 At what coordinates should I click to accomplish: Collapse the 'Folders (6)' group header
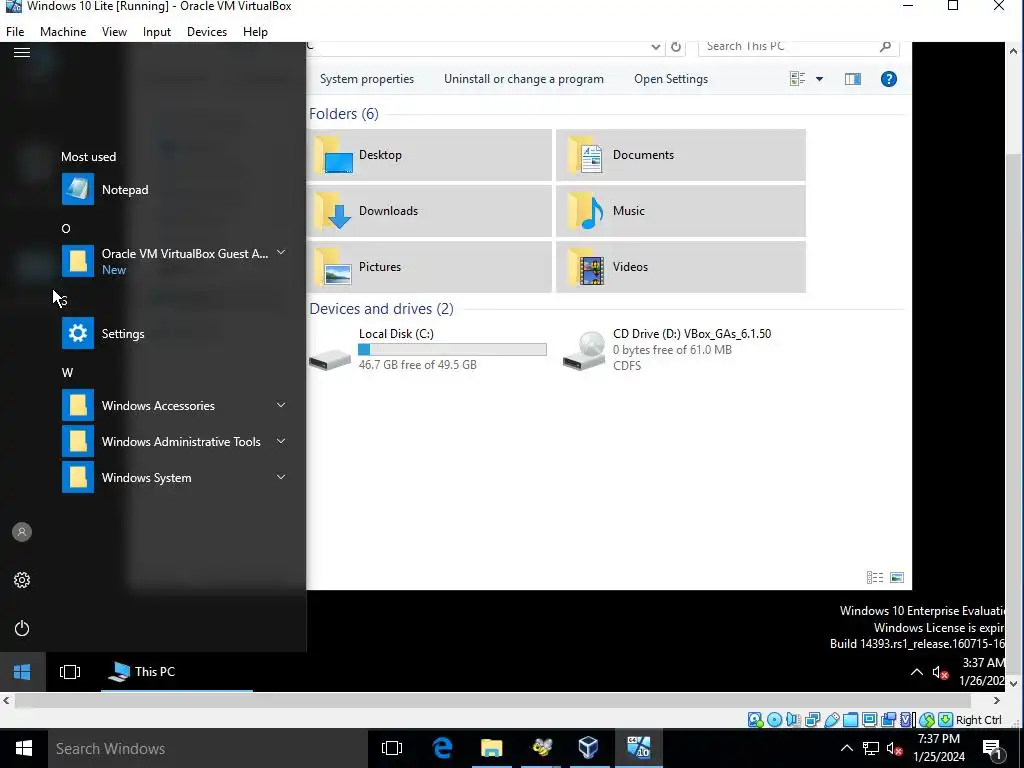(x=344, y=114)
